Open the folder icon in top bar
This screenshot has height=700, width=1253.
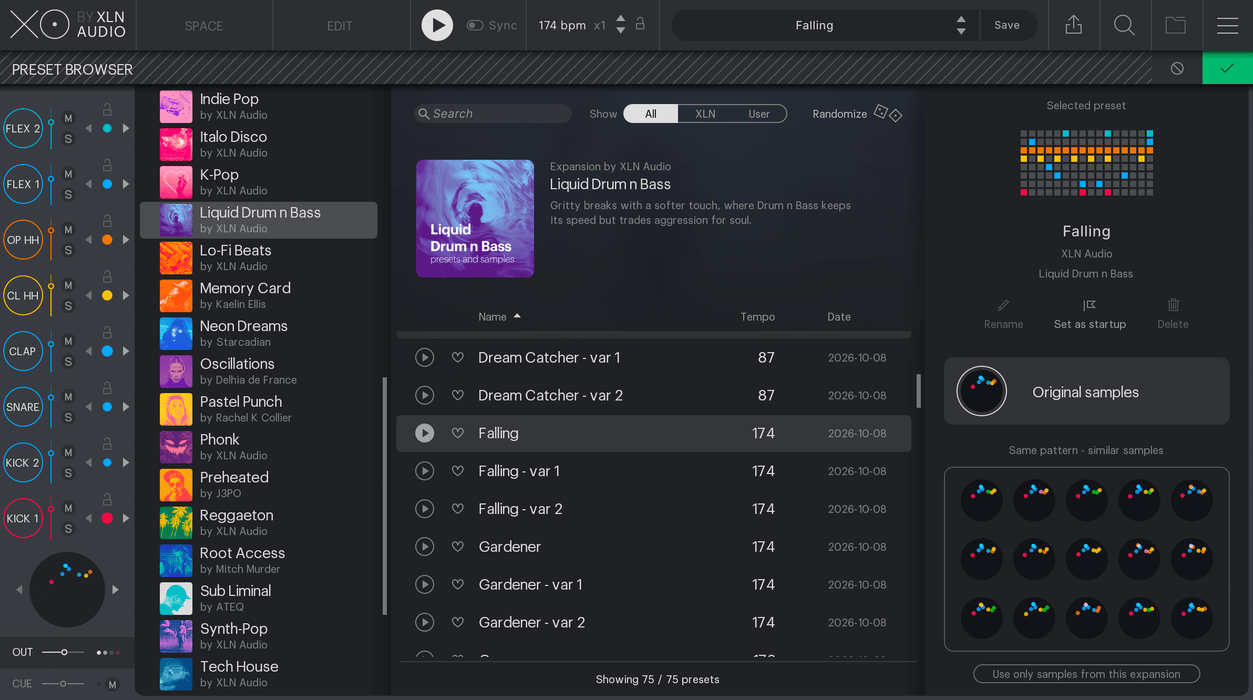pyautogui.click(x=1176, y=25)
